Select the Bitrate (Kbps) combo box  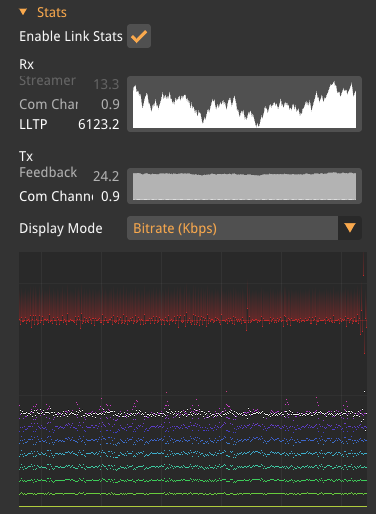click(x=244, y=228)
